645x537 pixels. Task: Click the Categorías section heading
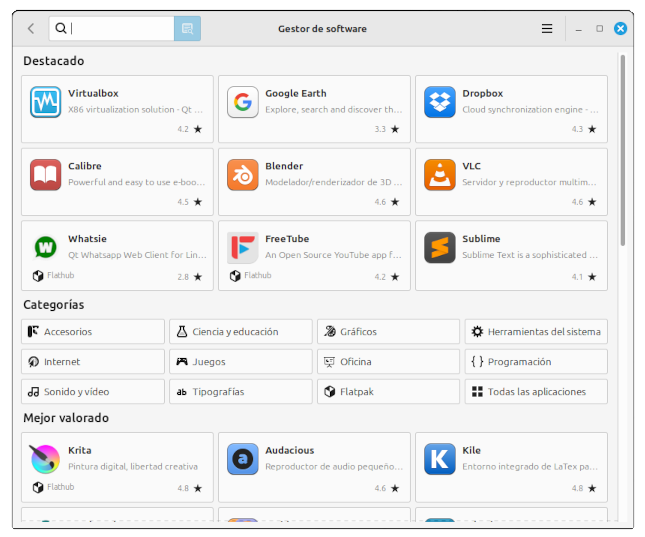coord(53,305)
